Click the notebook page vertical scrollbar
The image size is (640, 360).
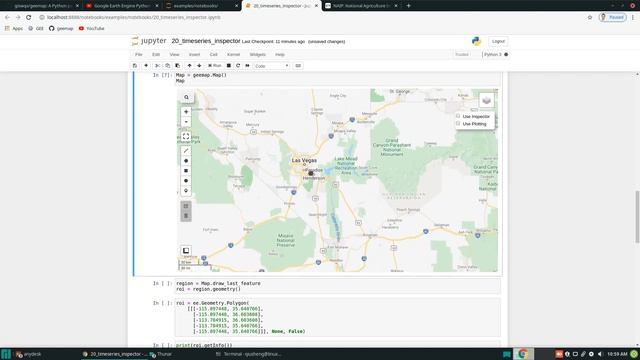[x=637, y=217]
